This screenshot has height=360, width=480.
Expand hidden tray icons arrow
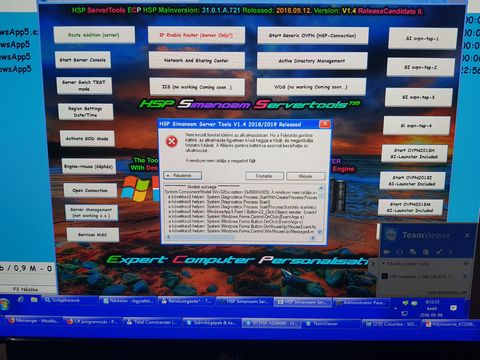coord(396,308)
